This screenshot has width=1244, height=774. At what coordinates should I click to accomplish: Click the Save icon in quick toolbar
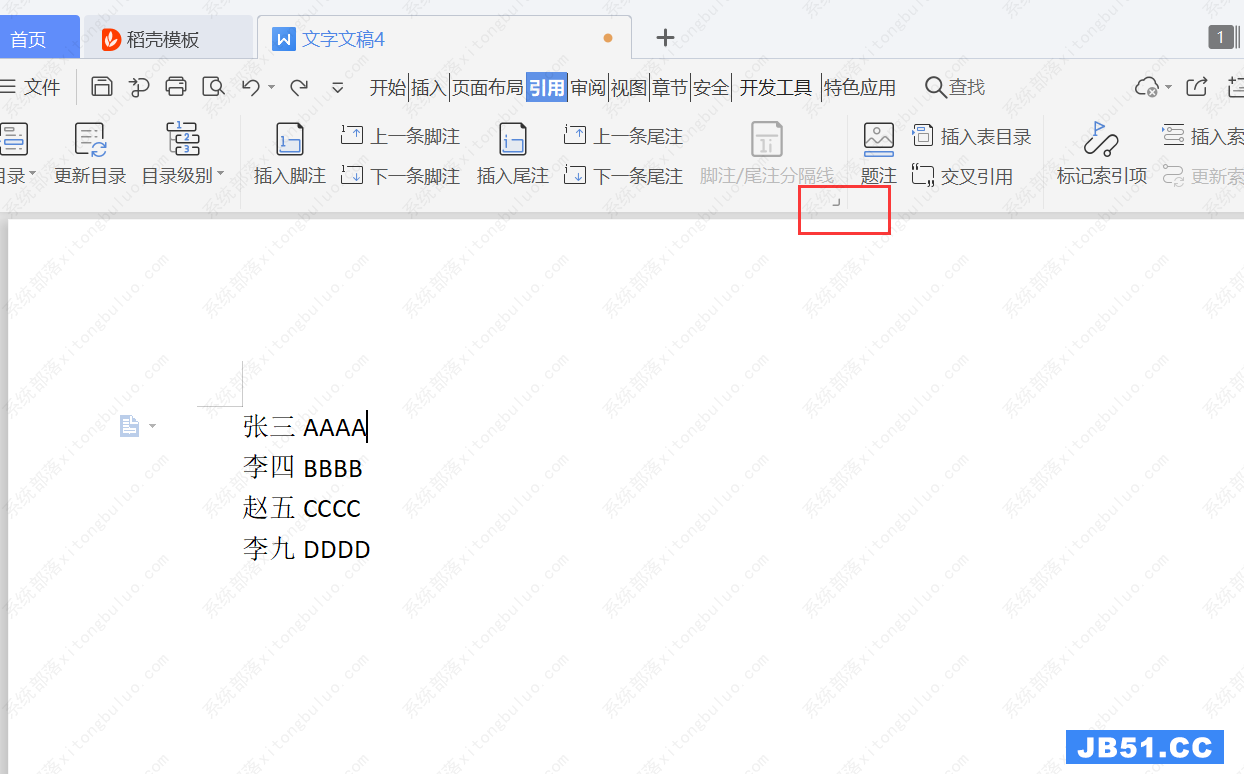101,87
